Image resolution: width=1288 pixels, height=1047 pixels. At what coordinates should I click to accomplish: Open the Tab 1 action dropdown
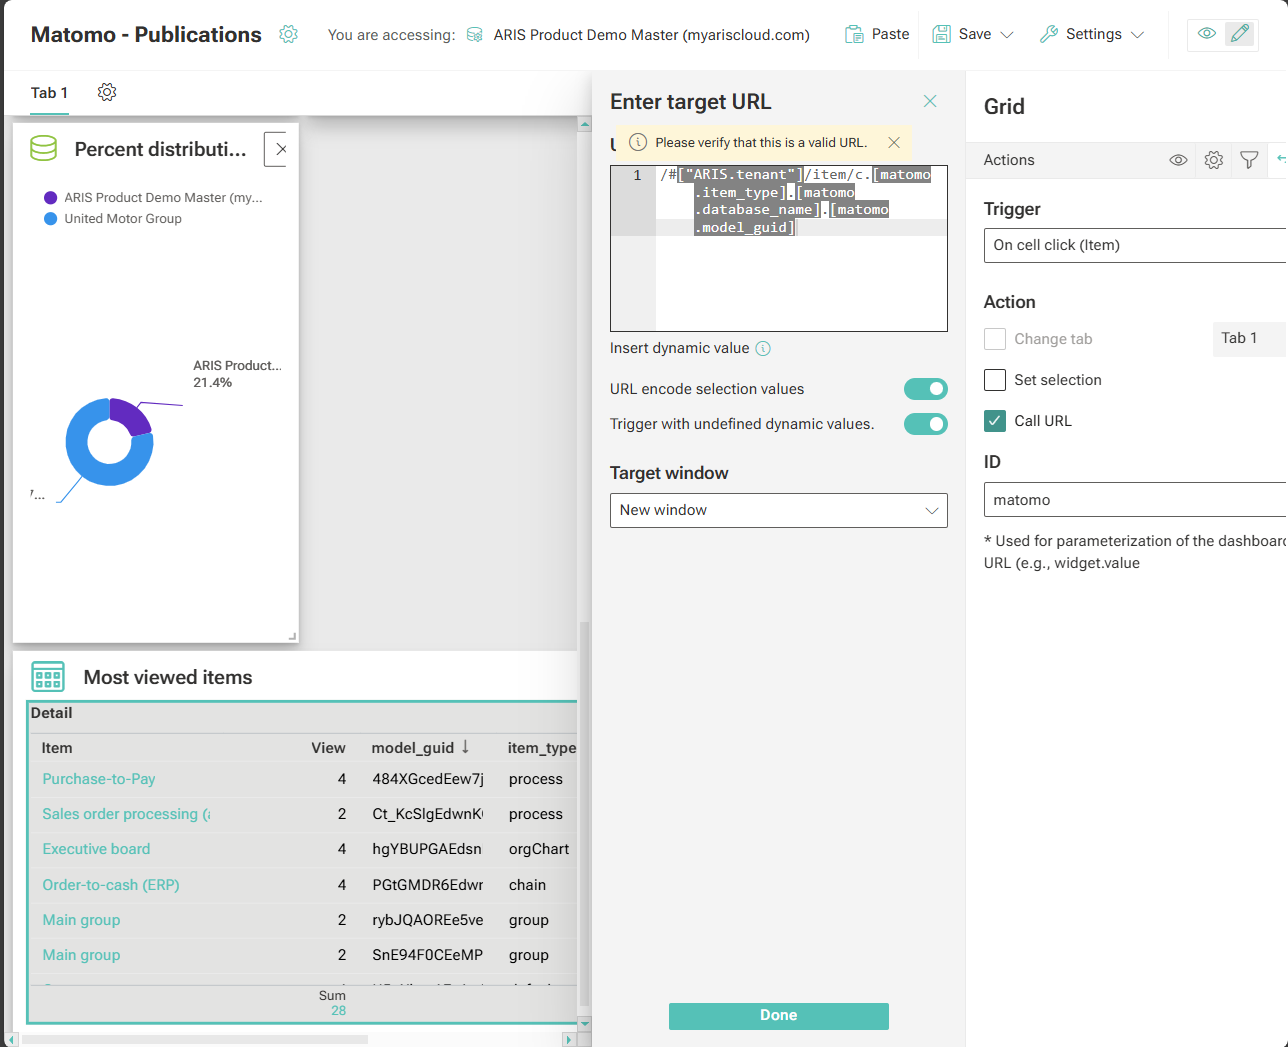point(1249,339)
